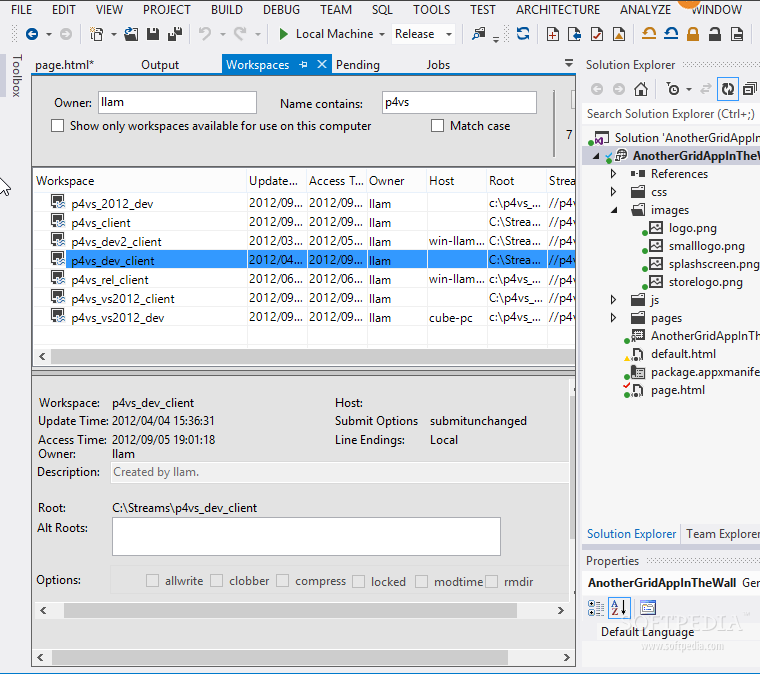Open the ARCHITECTURE menu
Viewport: 763px width, 676px height.
click(x=558, y=9)
